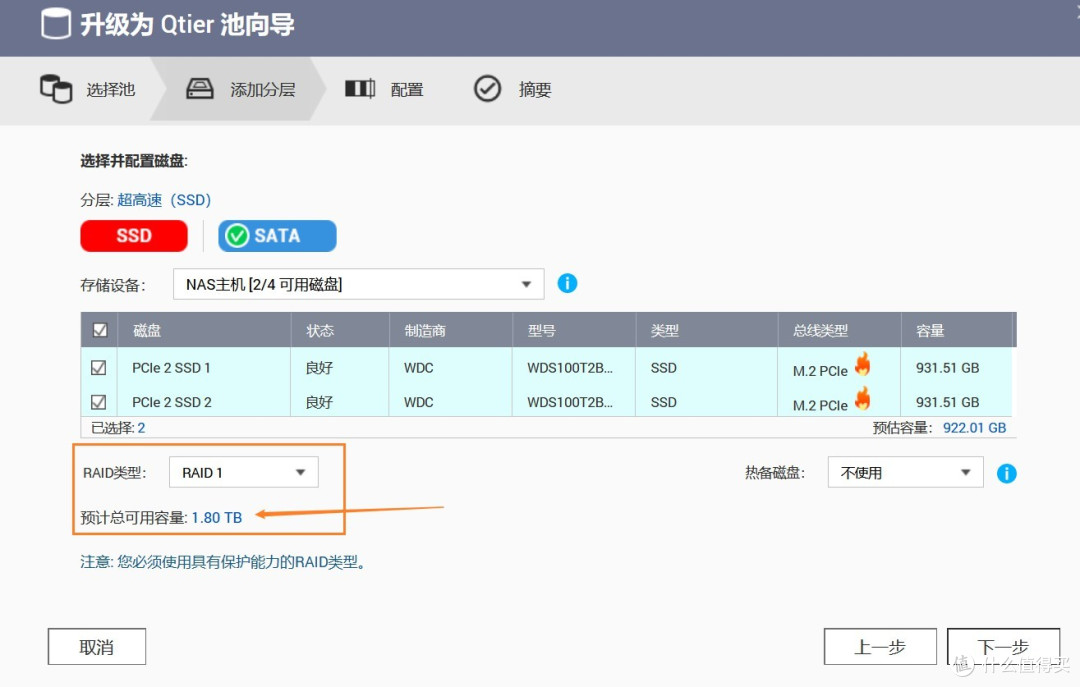Open the 存储设备 NAS主机 dropdown
The height and width of the screenshot is (687, 1080).
click(358, 284)
